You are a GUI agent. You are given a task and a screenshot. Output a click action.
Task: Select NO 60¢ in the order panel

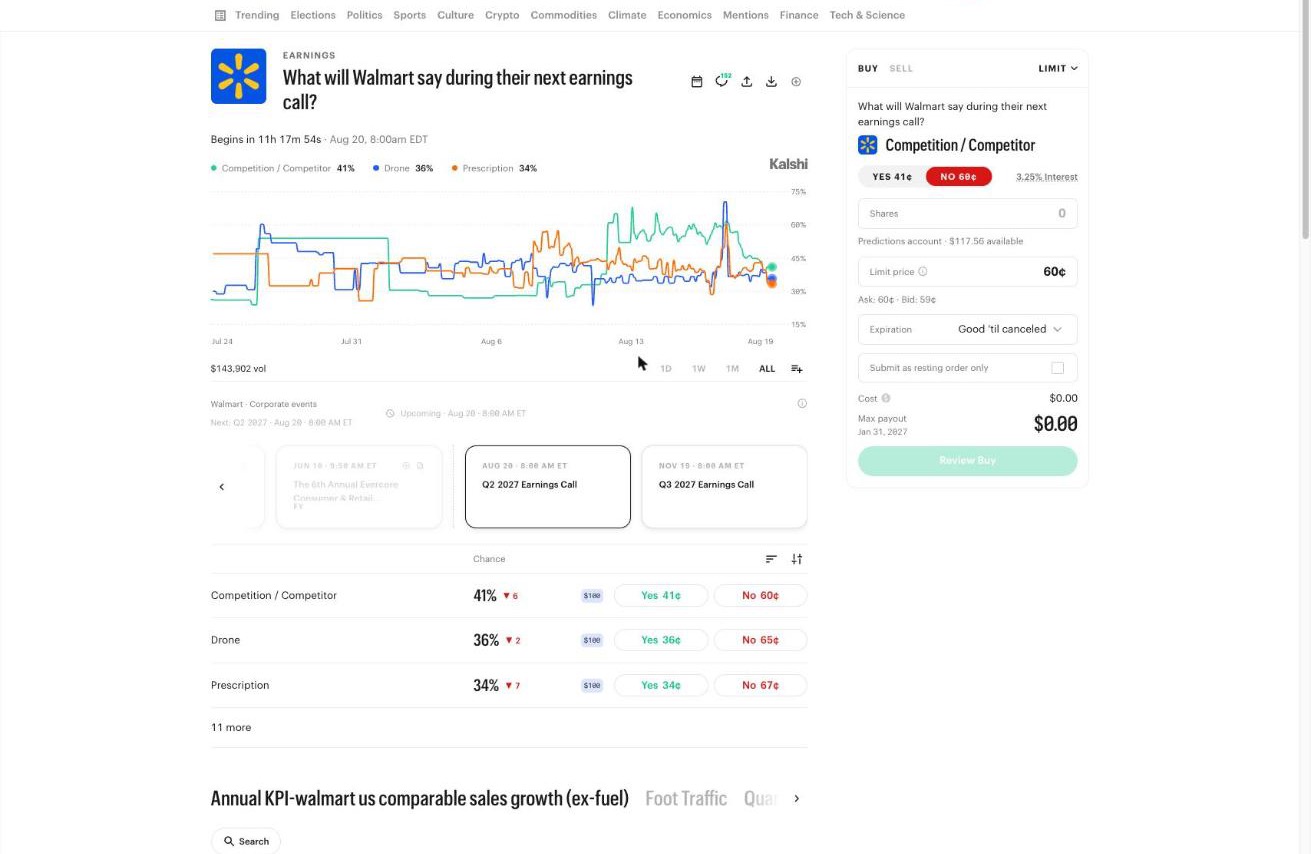click(x=958, y=177)
